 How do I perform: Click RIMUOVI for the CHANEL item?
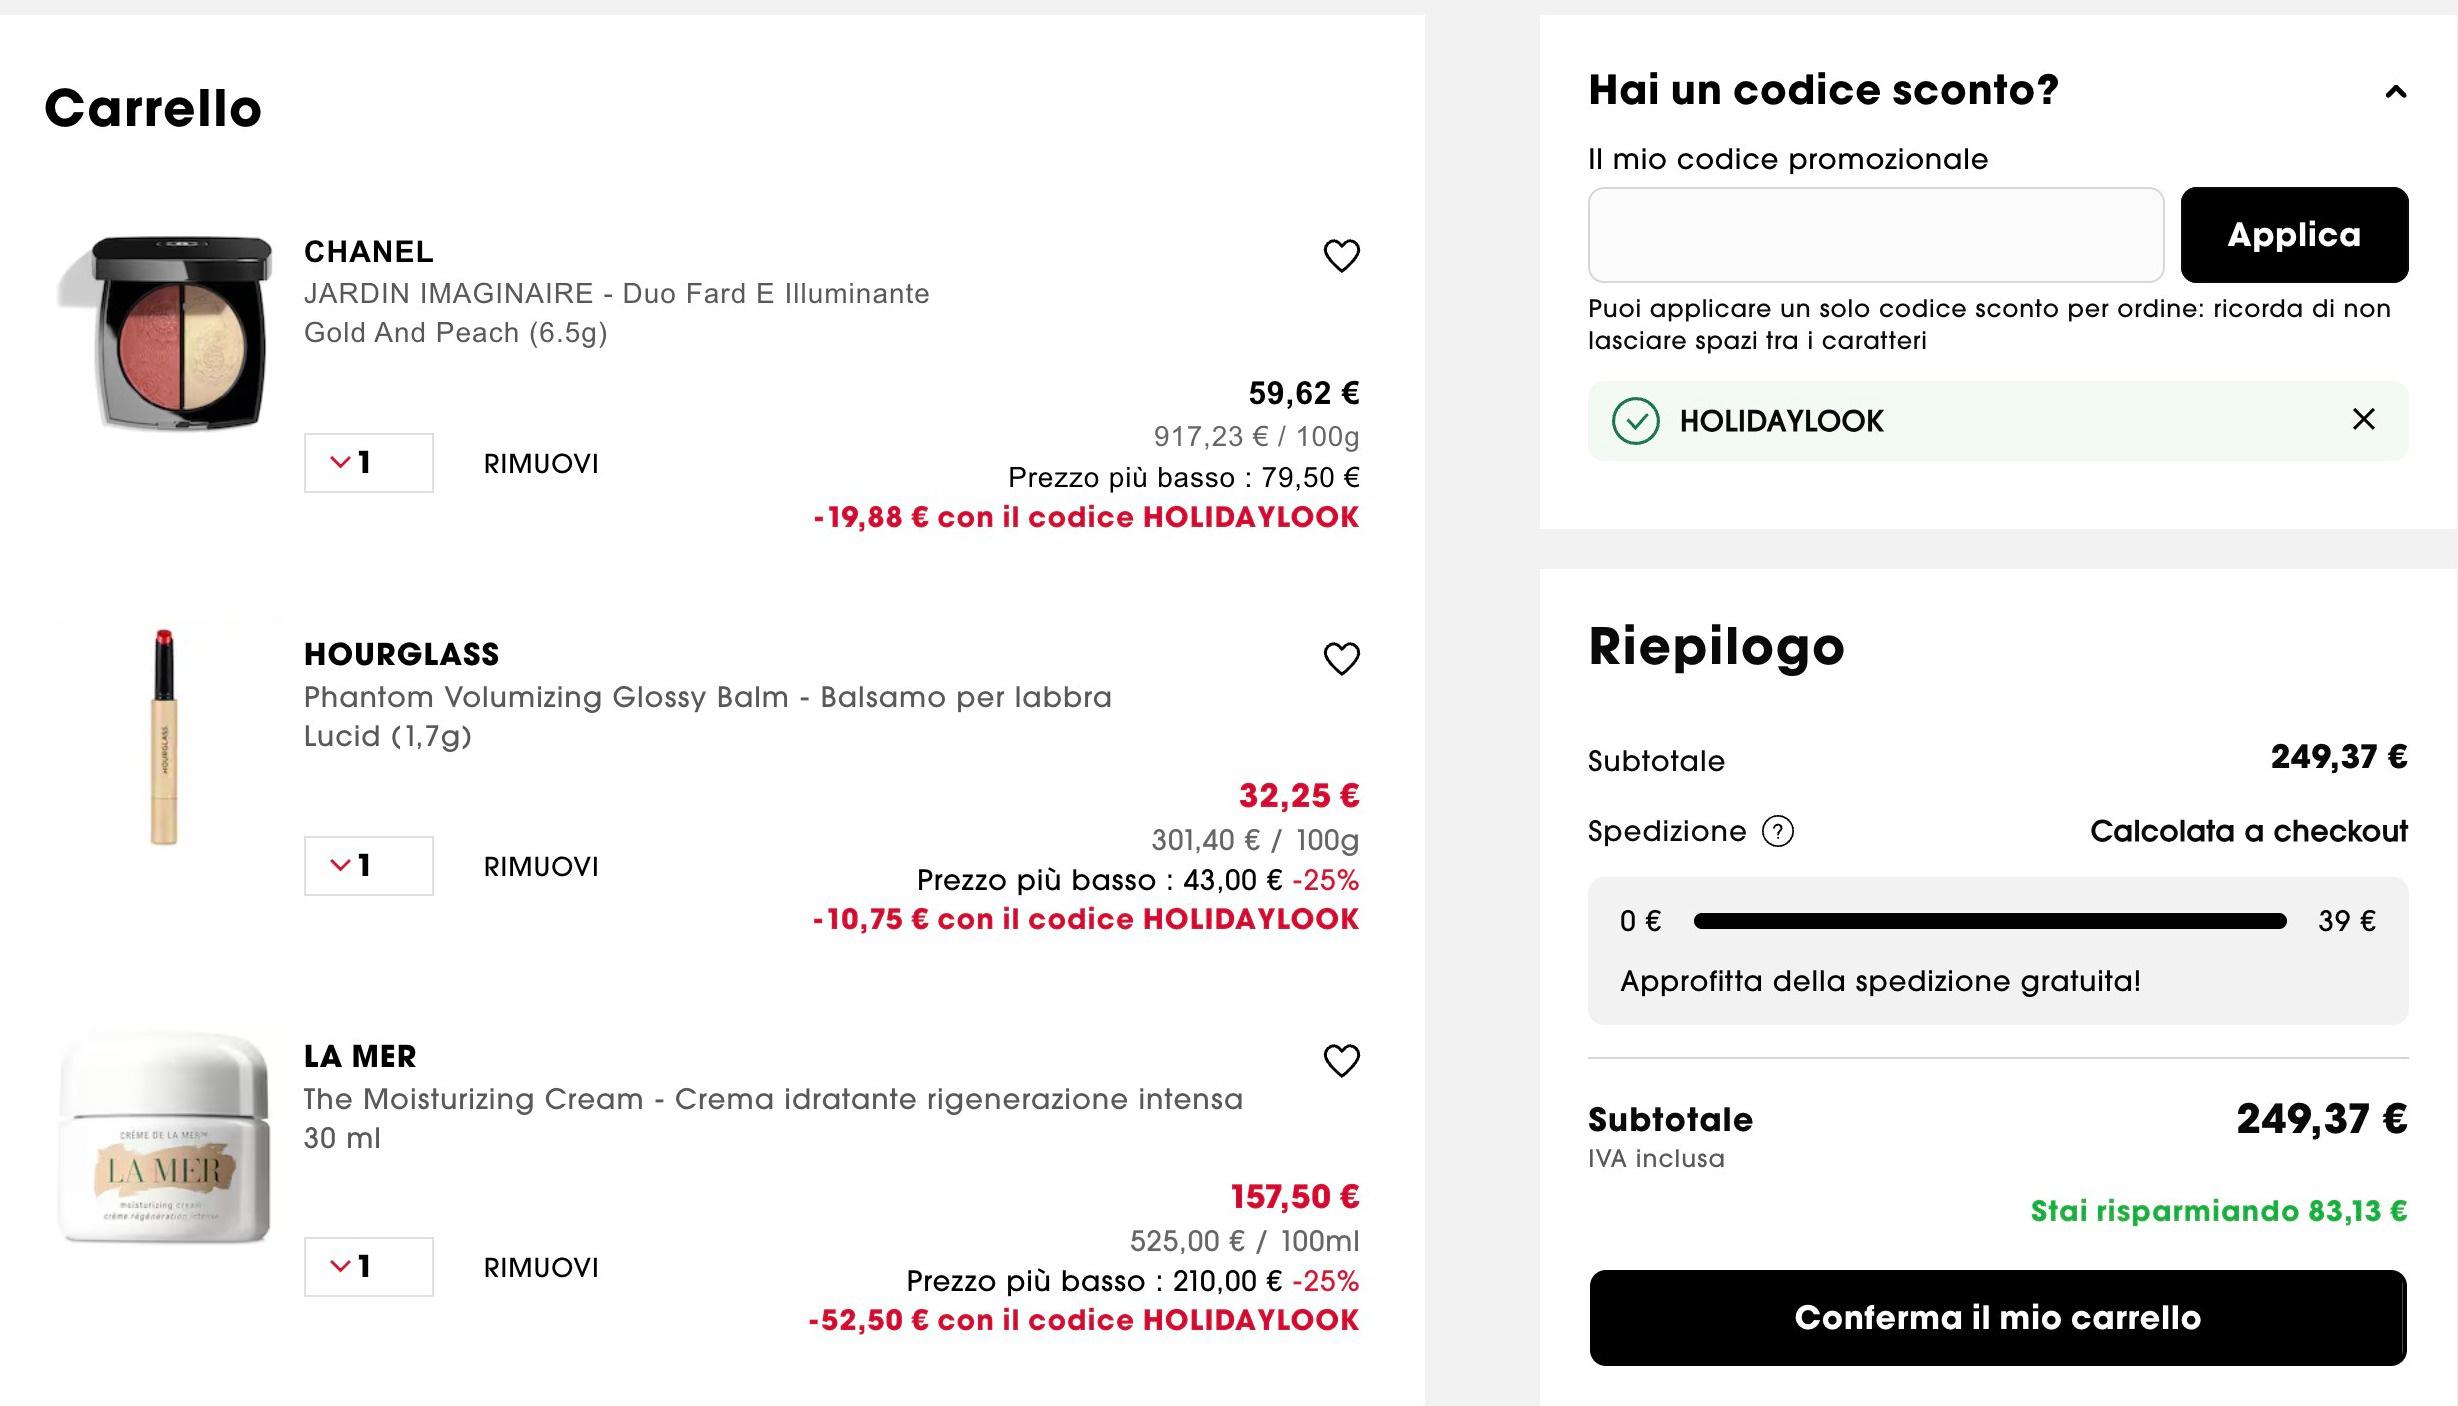(x=541, y=464)
